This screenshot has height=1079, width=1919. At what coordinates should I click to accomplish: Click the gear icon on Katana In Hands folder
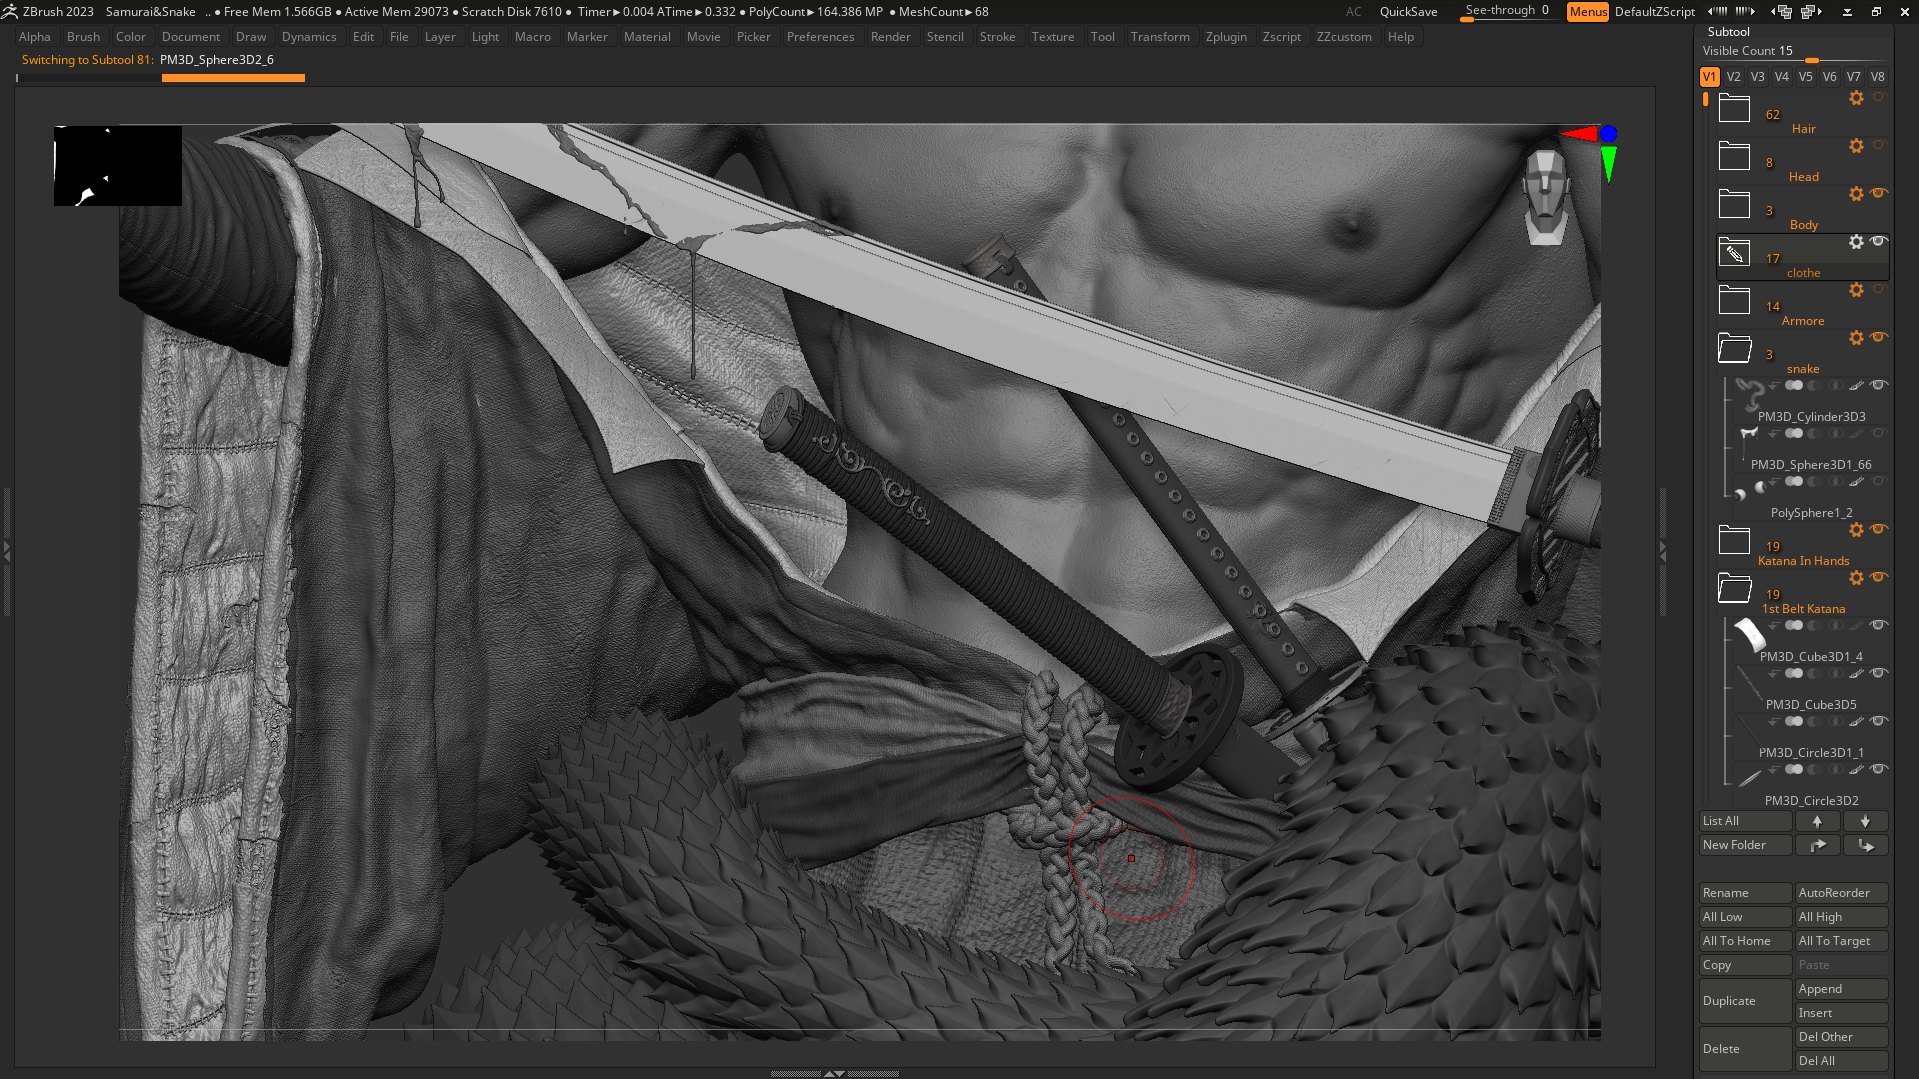coord(1856,530)
